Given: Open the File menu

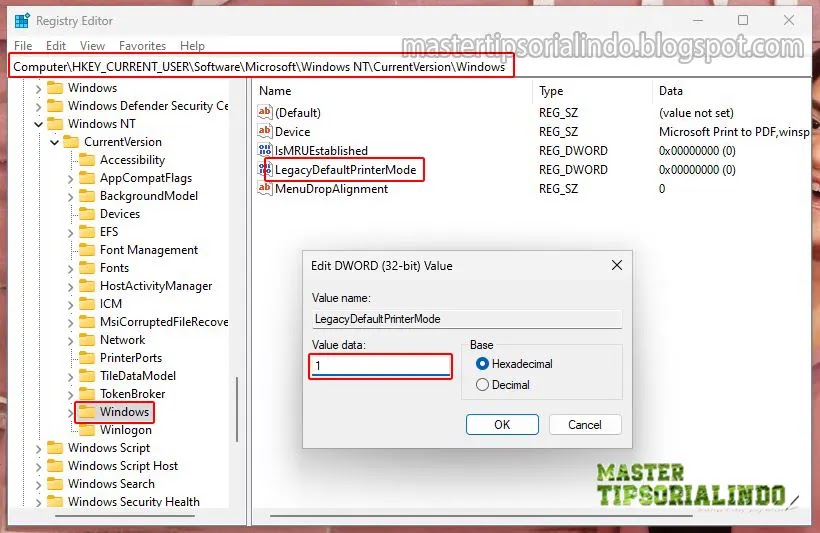Looking at the screenshot, I should point(23,46).
